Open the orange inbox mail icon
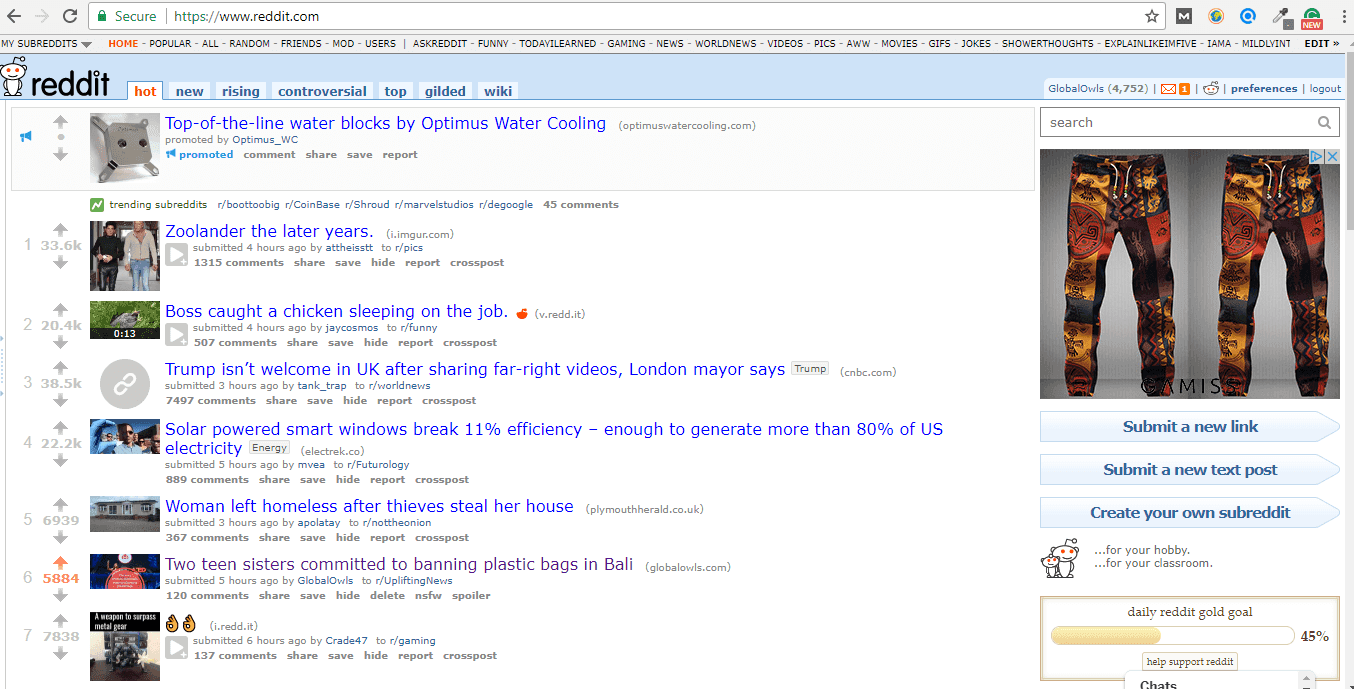The width and height of the screenshot is (1354, 689). click(x=1168, y=89)
